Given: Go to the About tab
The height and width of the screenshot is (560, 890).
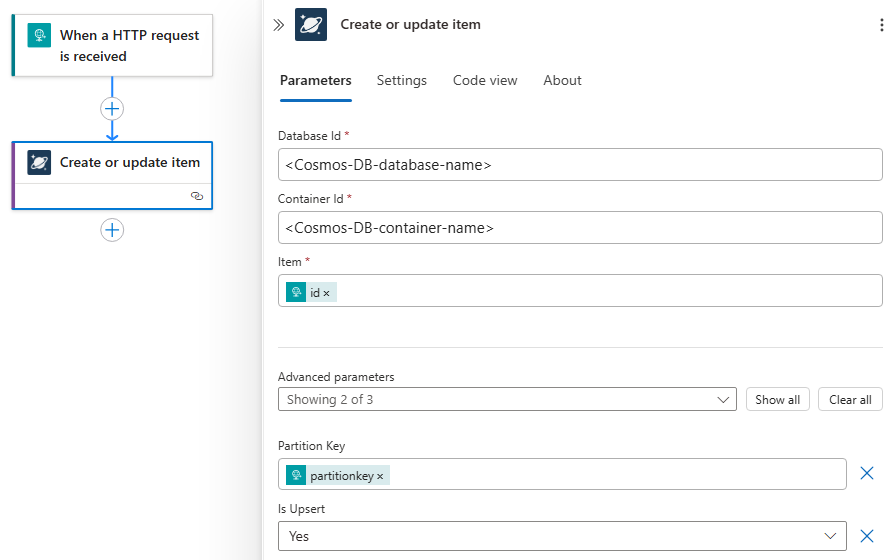Looking at the screenshot, I should tap(562, 80).
